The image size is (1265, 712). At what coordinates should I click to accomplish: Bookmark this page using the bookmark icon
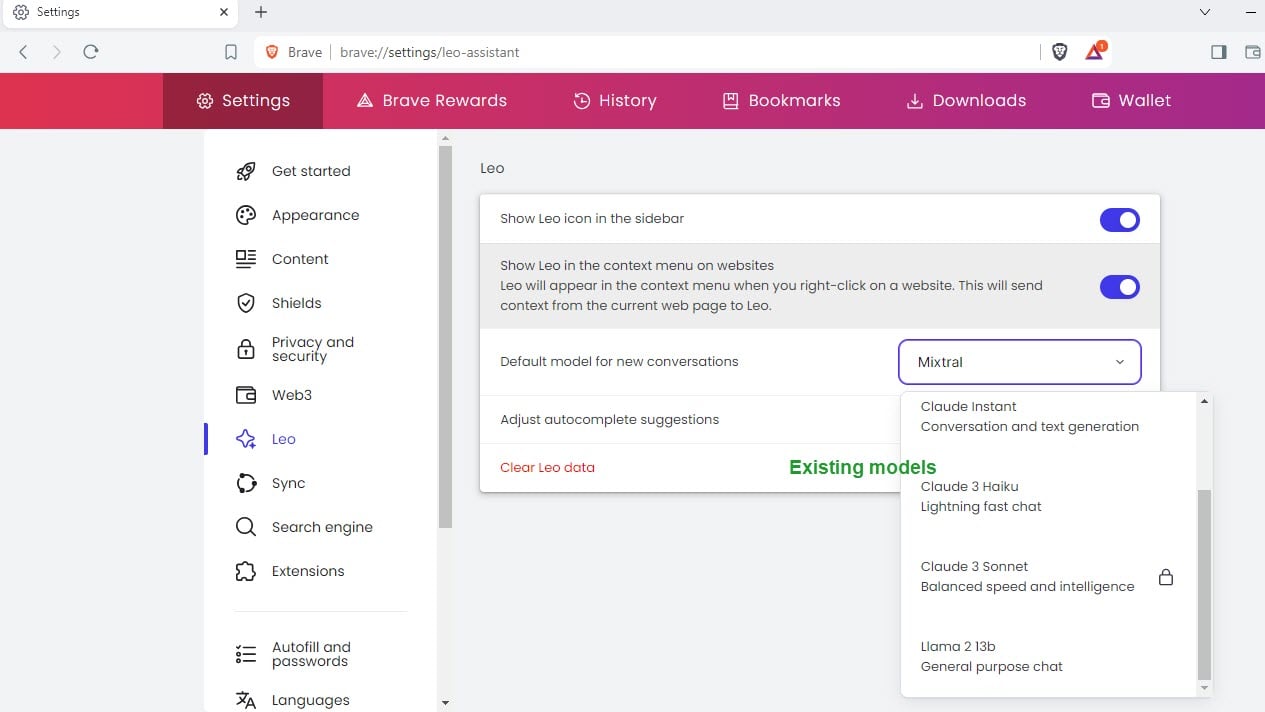[x=231, y=52]
